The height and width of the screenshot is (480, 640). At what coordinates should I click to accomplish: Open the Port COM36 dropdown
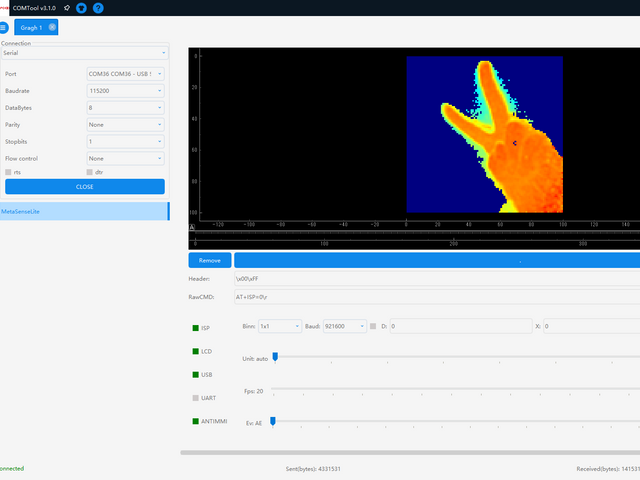point(125,74)
